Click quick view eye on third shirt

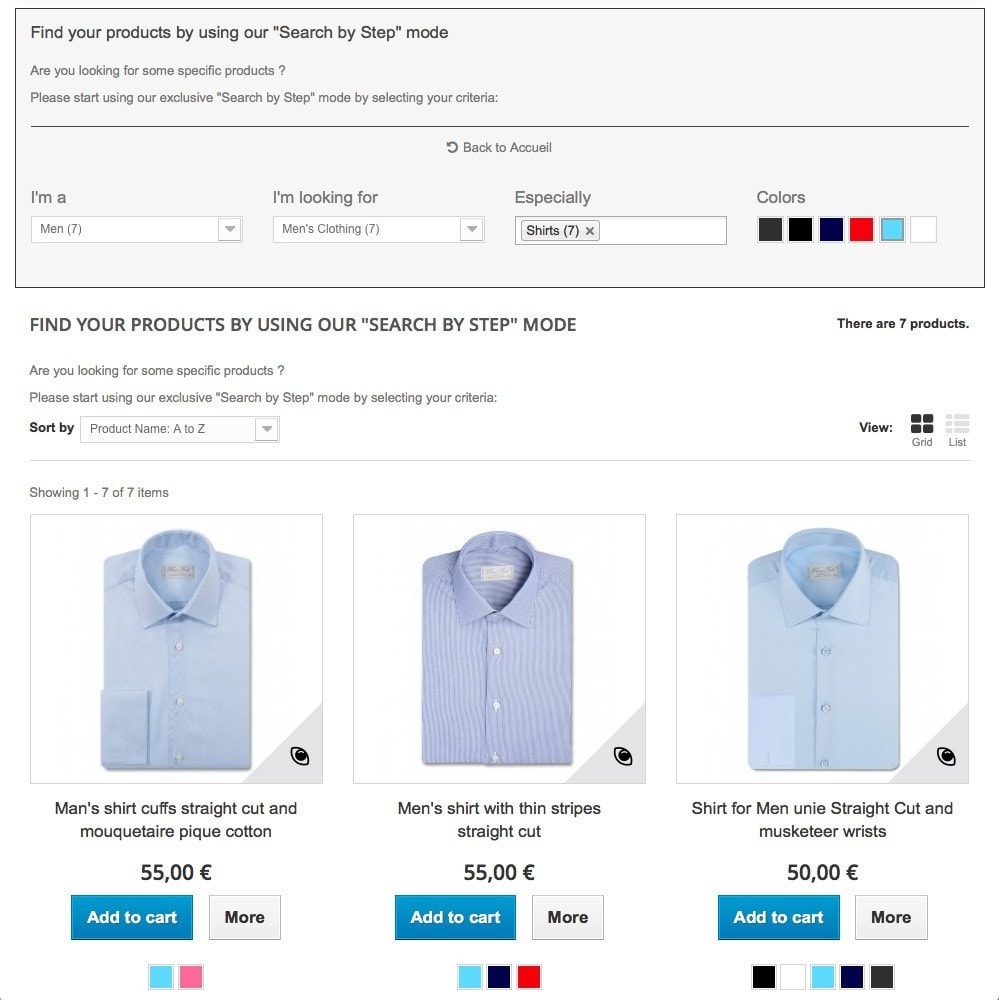coord(946,756)
